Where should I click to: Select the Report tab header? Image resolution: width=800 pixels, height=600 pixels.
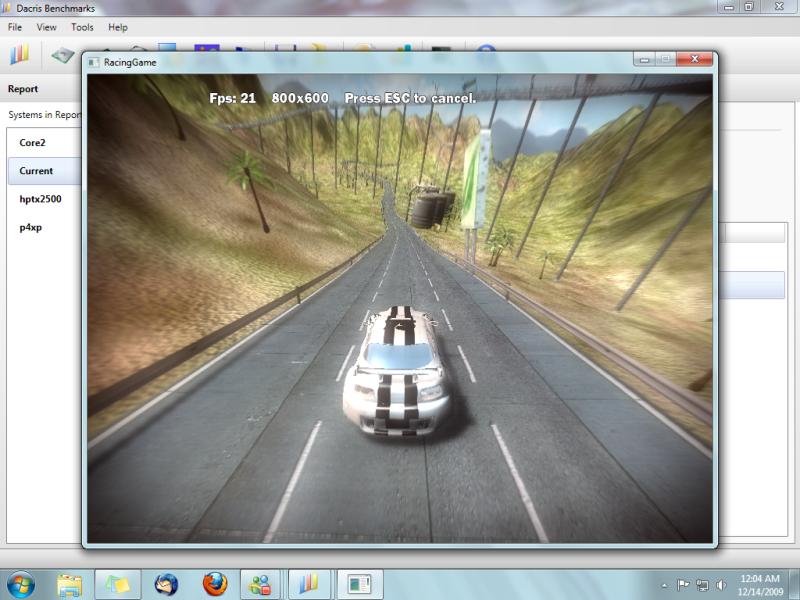coord(23,89)
